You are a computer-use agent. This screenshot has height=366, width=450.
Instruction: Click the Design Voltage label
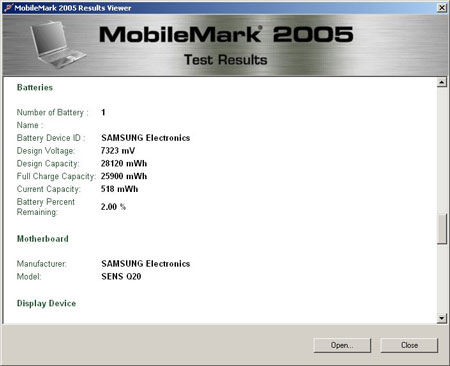click(x=46, y=151)
